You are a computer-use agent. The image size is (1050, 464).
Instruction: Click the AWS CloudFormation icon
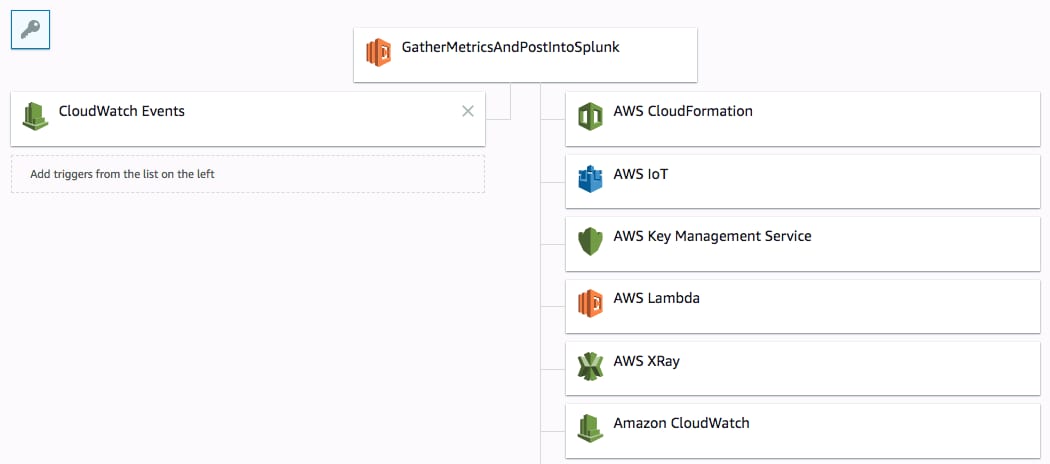[x=590, y=117]
